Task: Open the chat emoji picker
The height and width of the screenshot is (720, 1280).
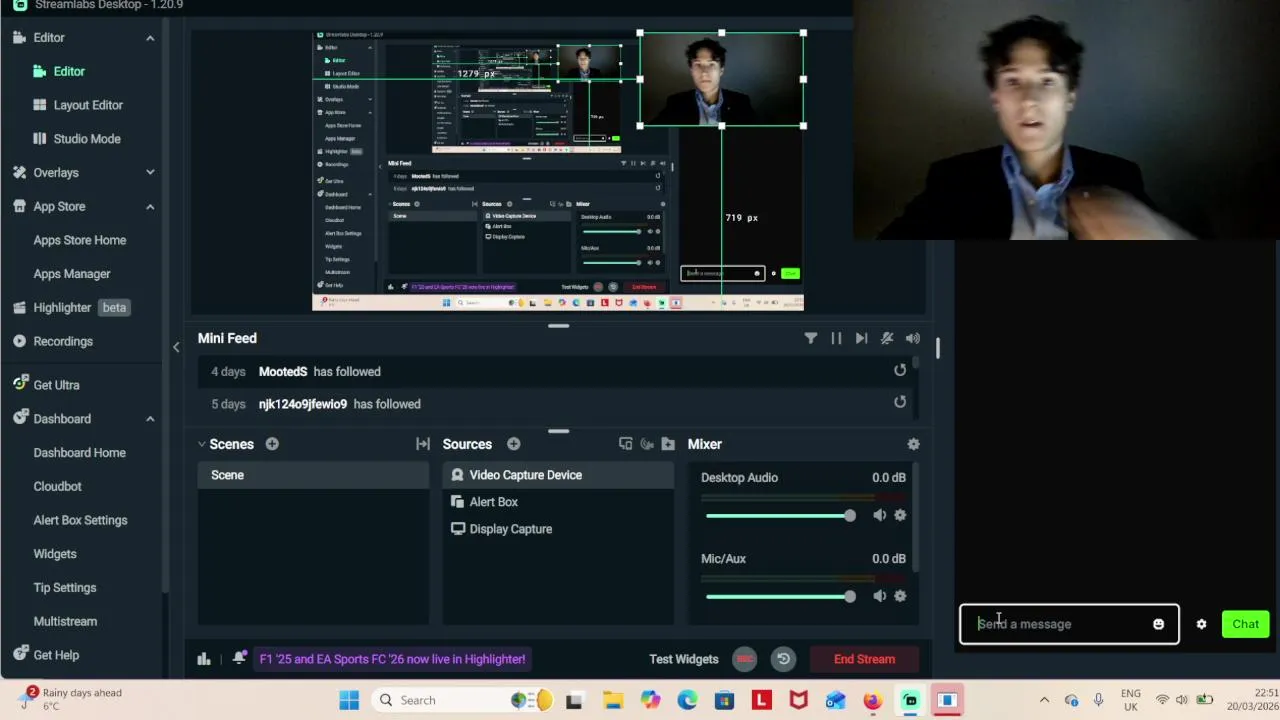Action: click(x=1158, y=624)
